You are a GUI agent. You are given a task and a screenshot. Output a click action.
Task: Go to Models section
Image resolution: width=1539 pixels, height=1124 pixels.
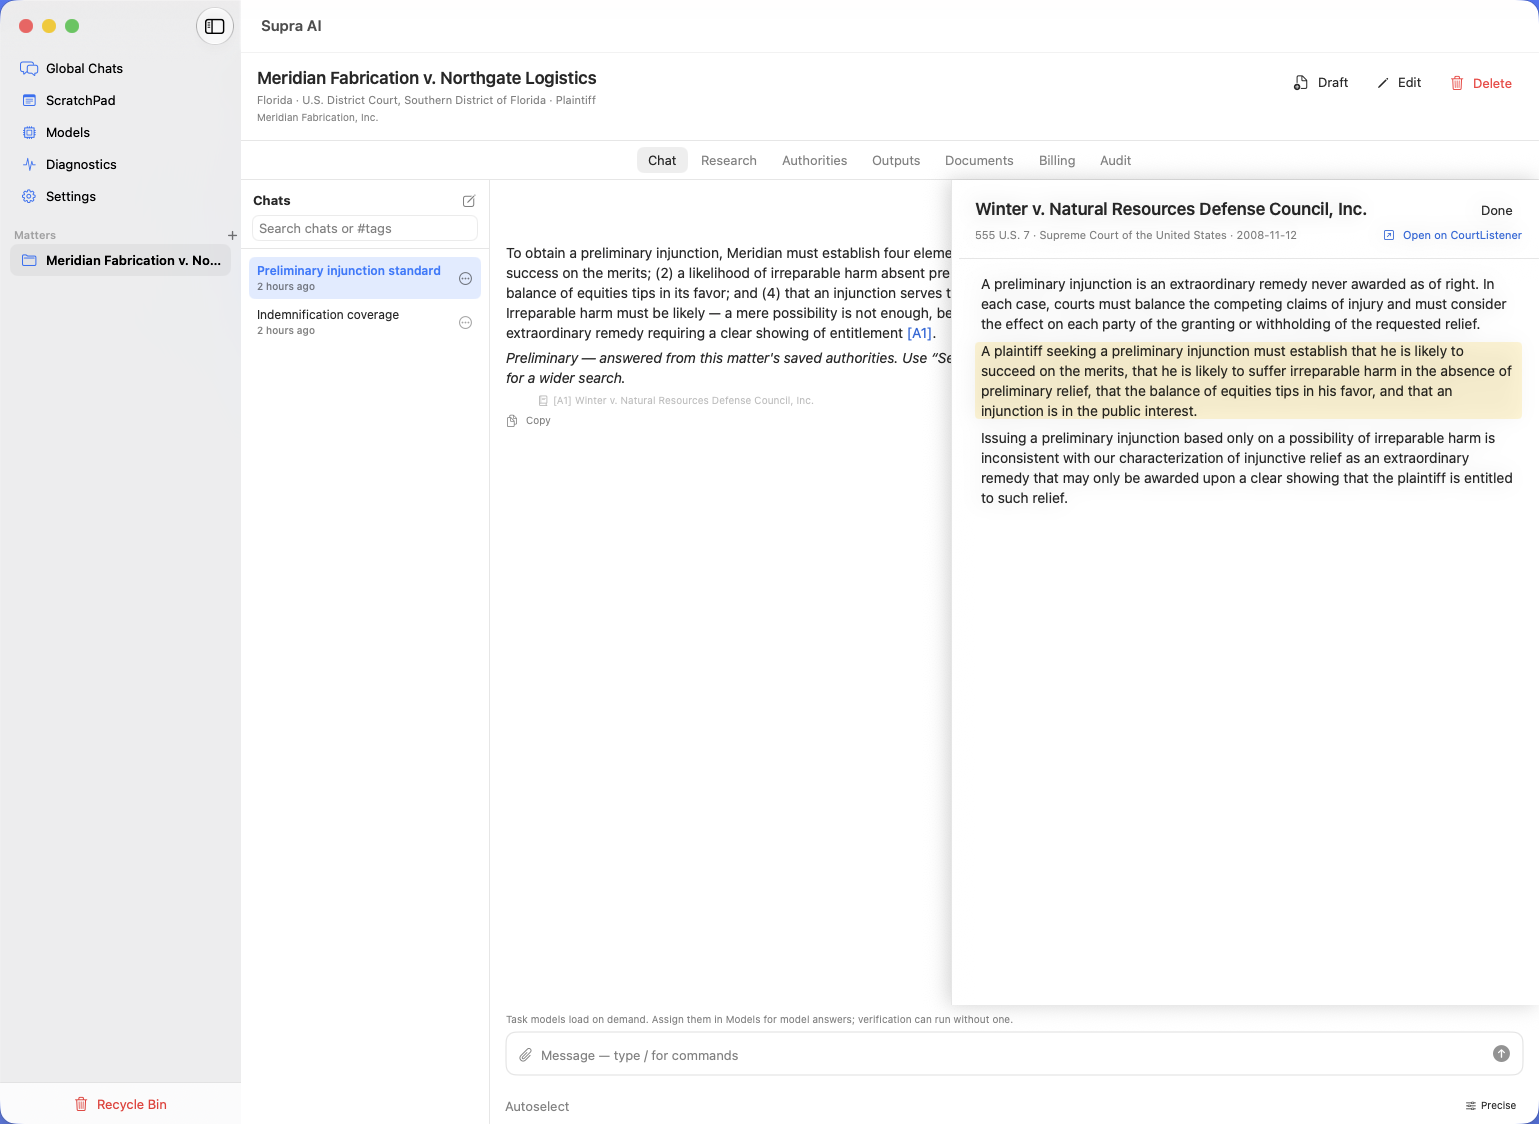click(x=56, y=132)
